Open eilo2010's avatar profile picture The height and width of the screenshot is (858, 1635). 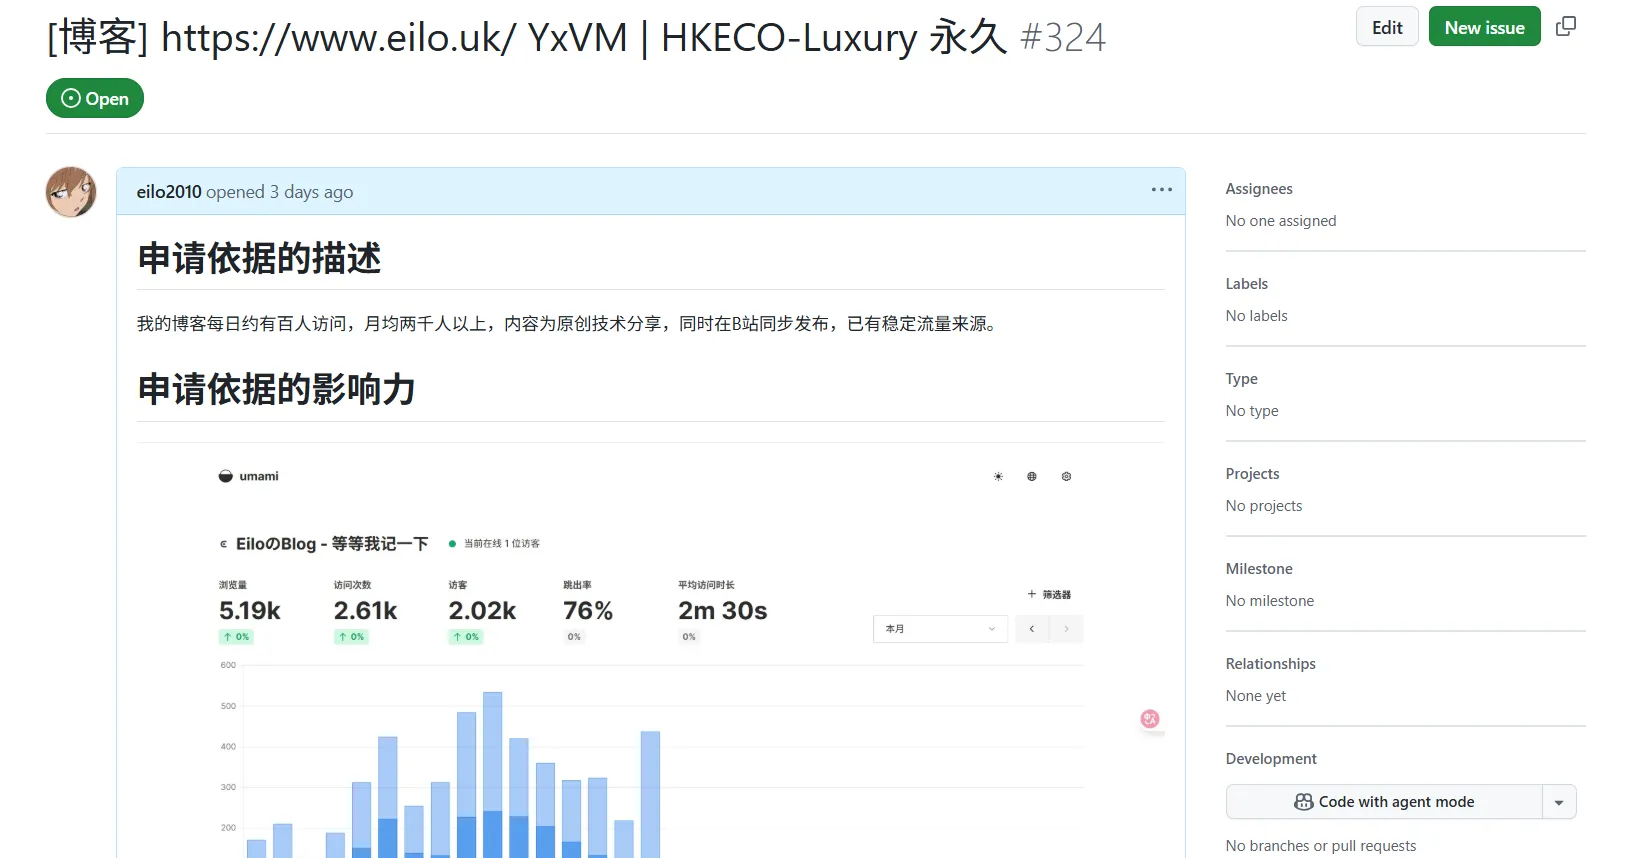(x=71, y=192)
